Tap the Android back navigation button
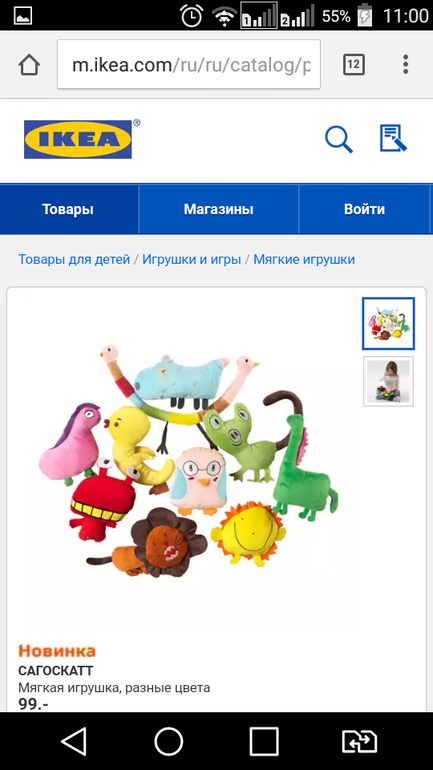The width and height of the screenshot is (433, 770). point(75,741)
